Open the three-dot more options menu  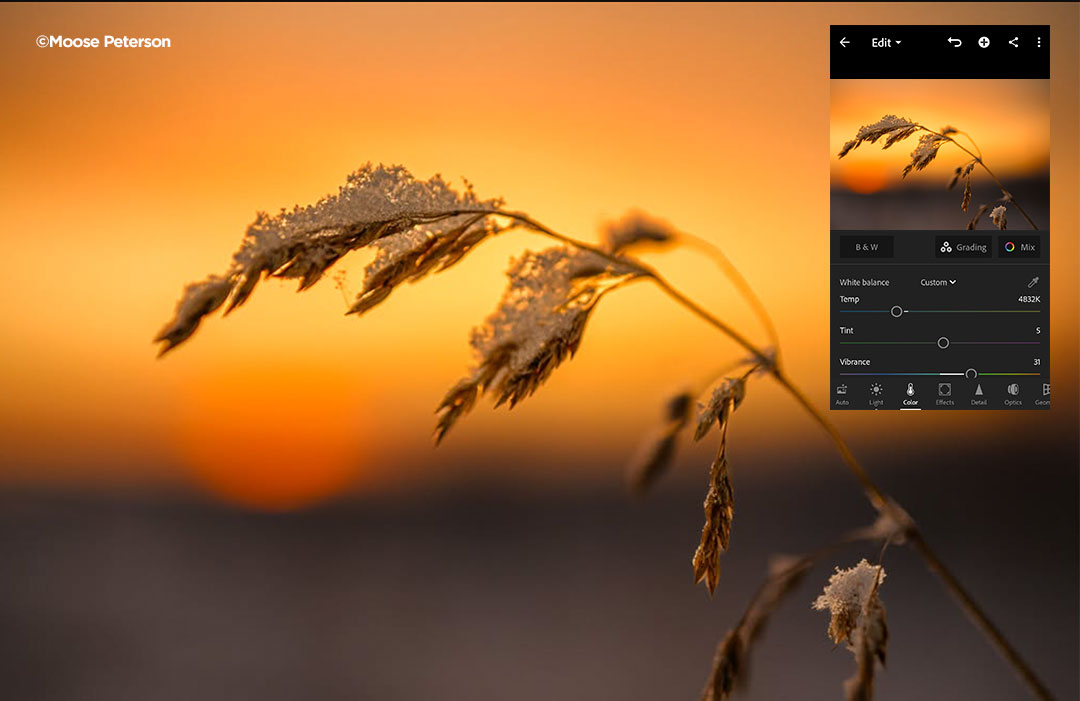(x=1039, y=43)
